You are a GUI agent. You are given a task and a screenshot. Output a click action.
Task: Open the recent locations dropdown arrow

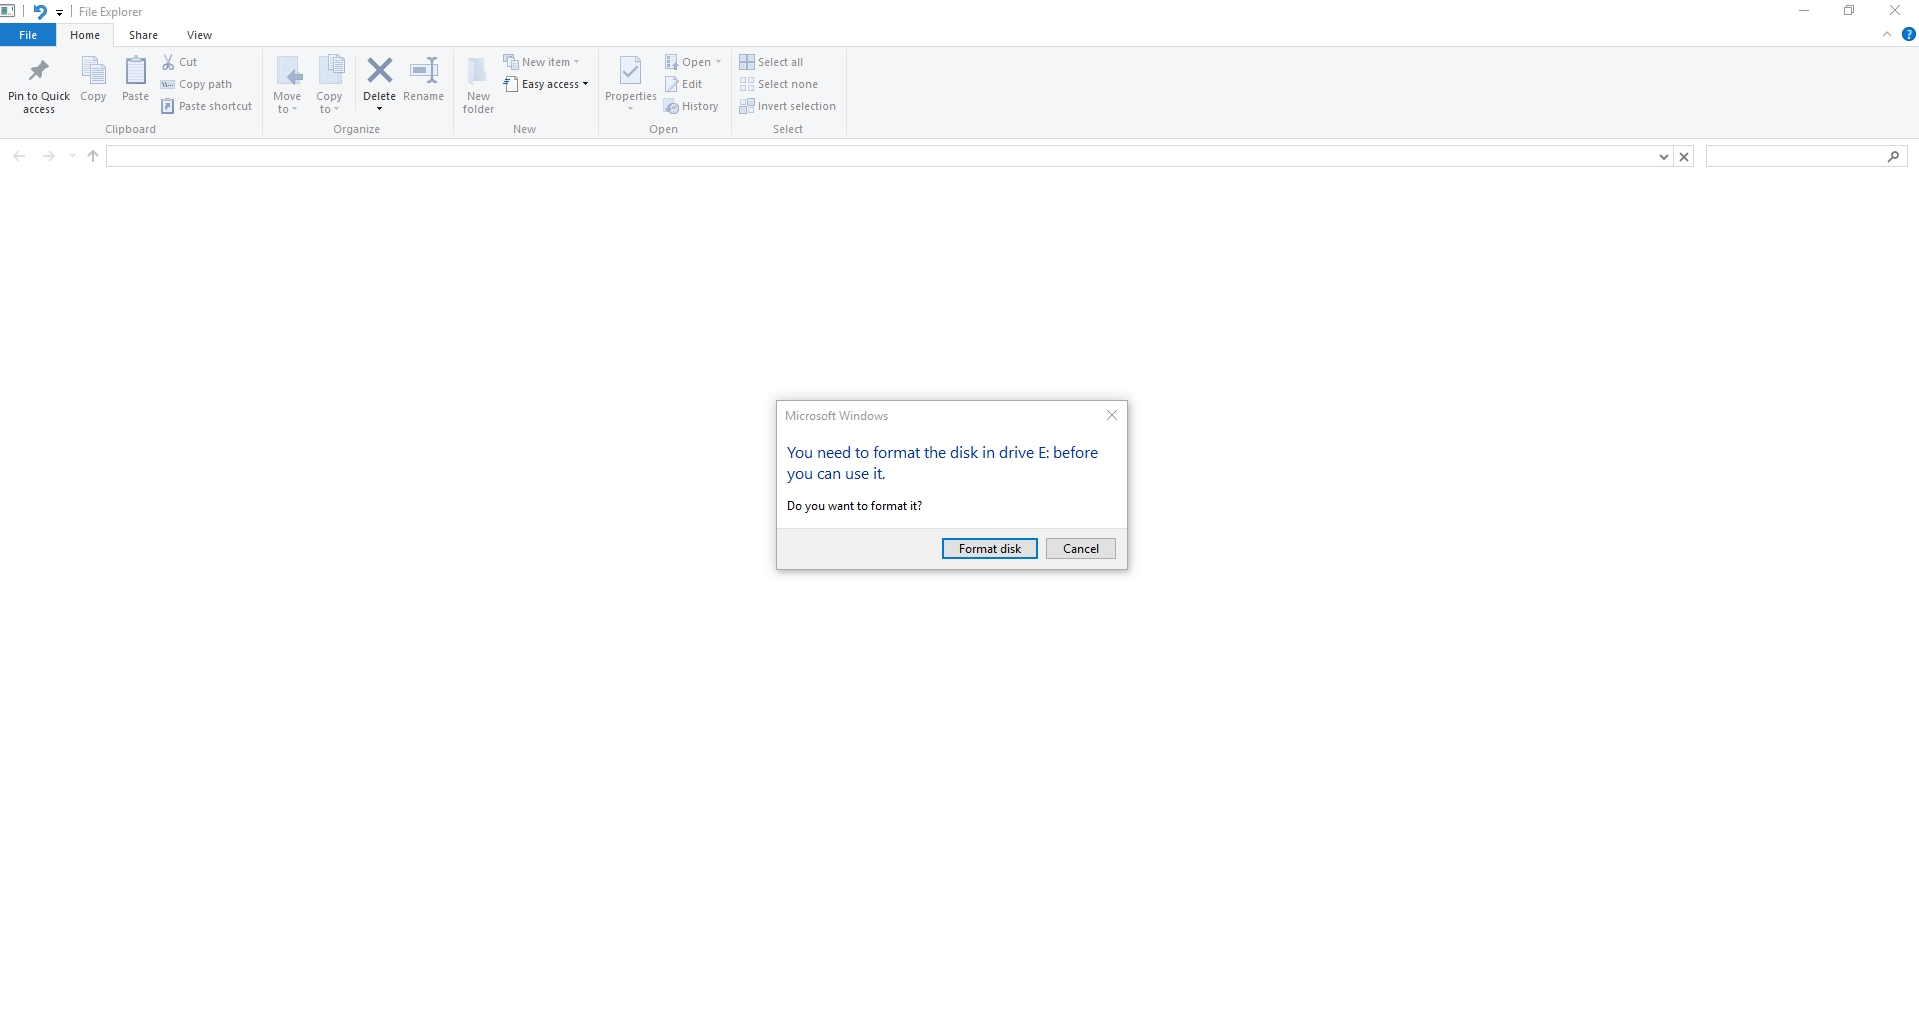(x=72, y=156)
